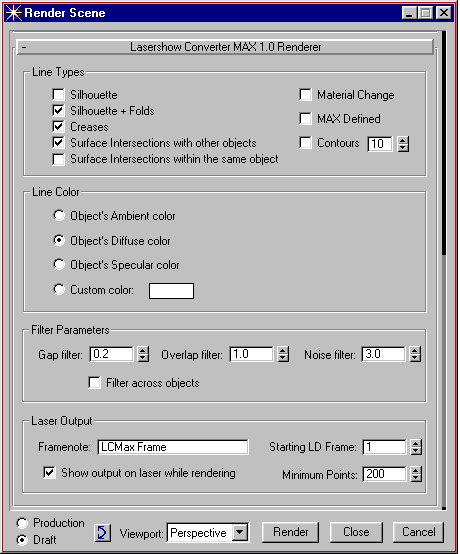Click the Framenote text field
The height and width of the screenshot is (554, 460).
pos(173,447)
